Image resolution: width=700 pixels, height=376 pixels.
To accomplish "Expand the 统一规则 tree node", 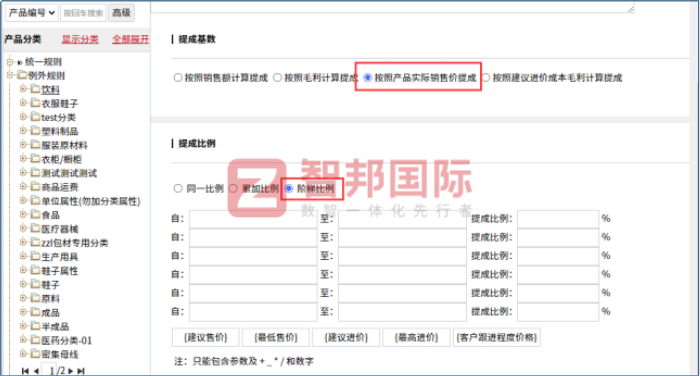I will tap(10, 62).
